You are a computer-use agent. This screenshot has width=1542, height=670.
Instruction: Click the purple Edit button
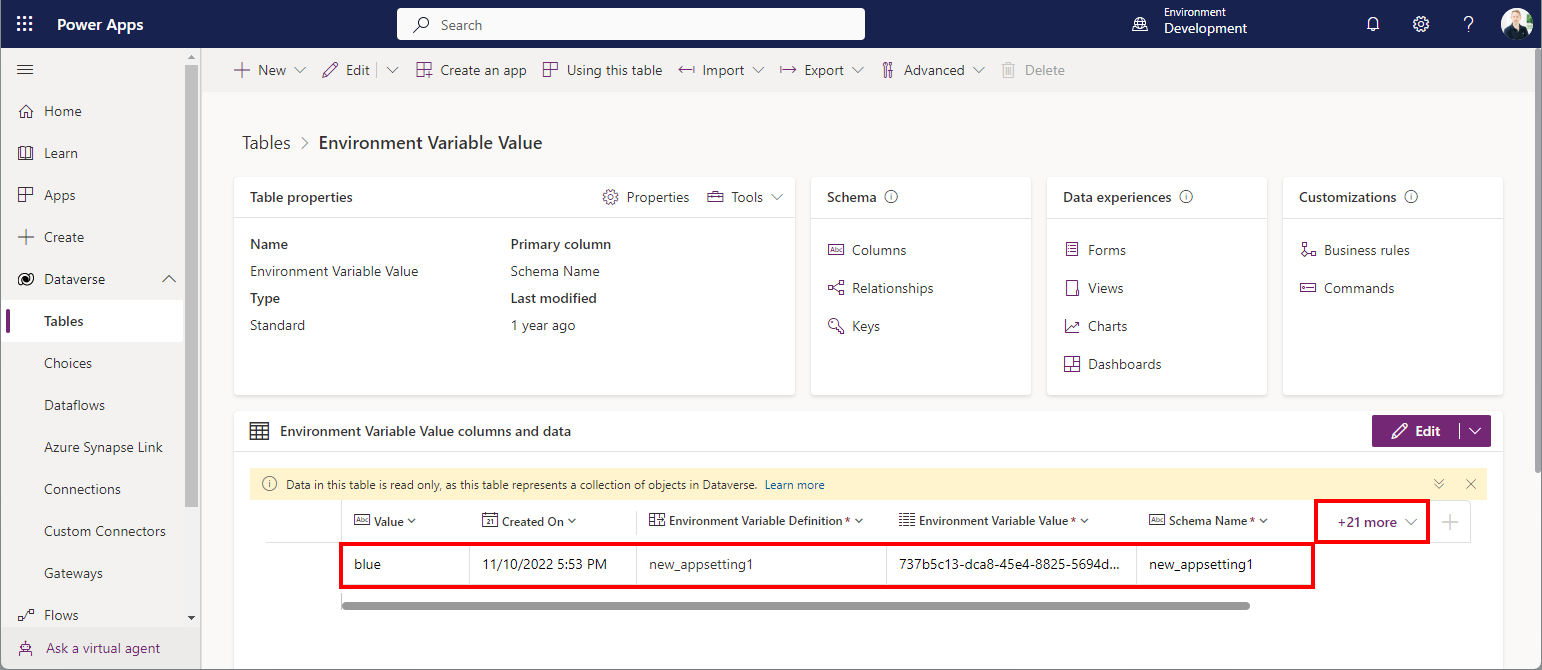tap(1416, 431)
